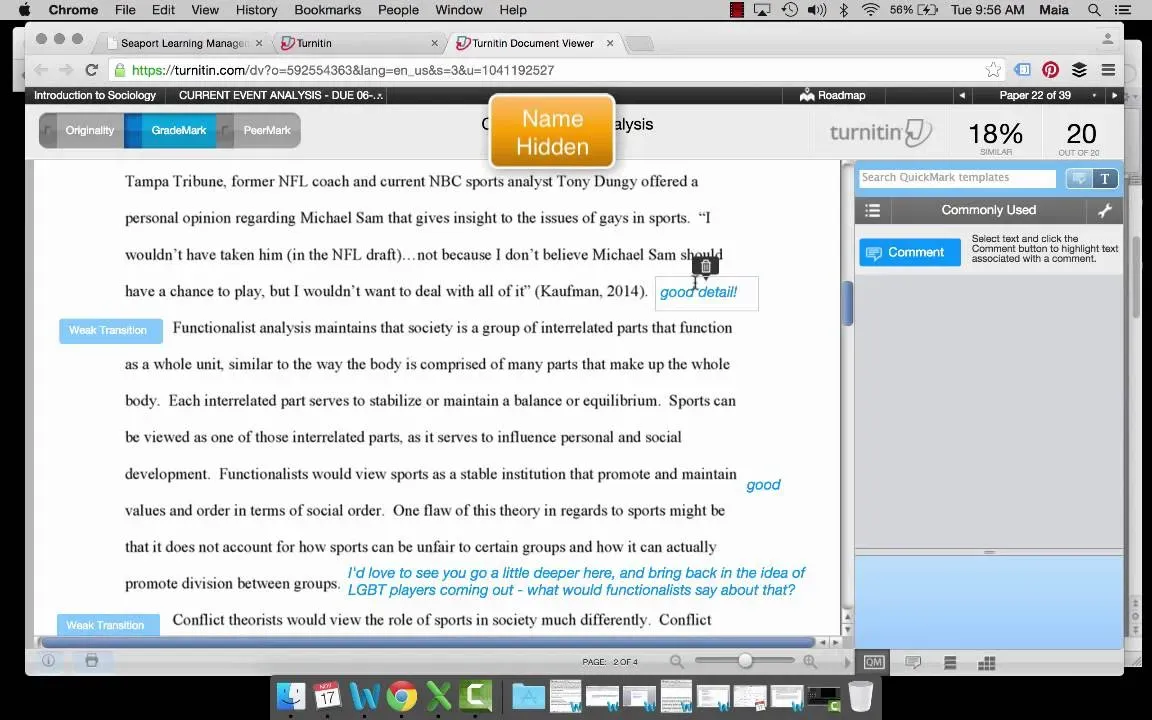Switch to the Originality view
Image resolution: width=1152 pixels, height=720 pixels.
point(82,131)
